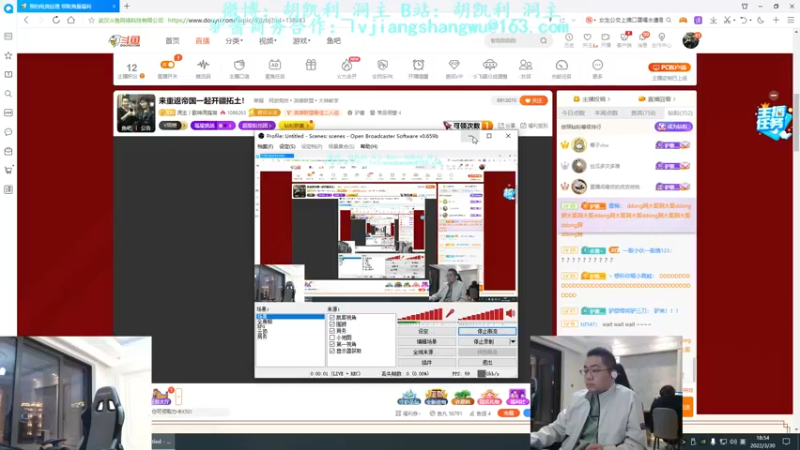
Task: Switch to the 贵宾(758) tab
Action: tap(643, 113)
